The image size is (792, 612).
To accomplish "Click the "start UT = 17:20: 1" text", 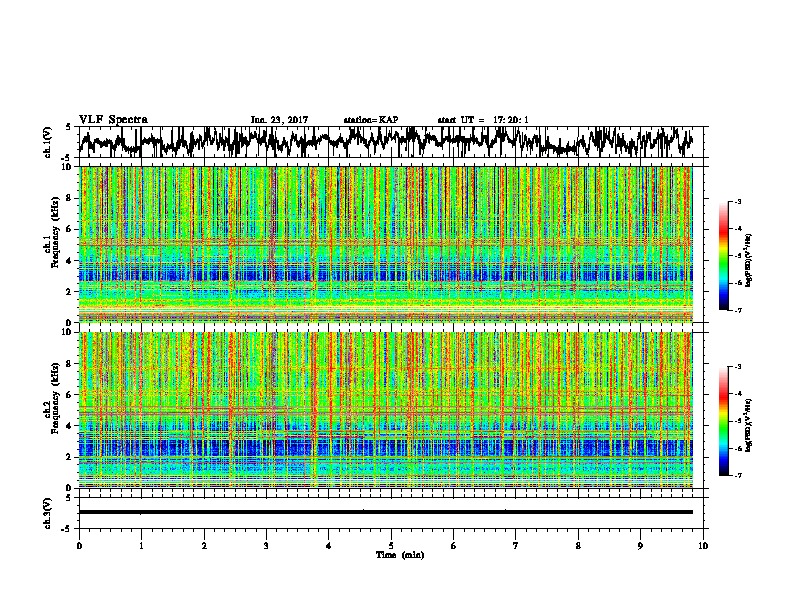I will point(483,120).
